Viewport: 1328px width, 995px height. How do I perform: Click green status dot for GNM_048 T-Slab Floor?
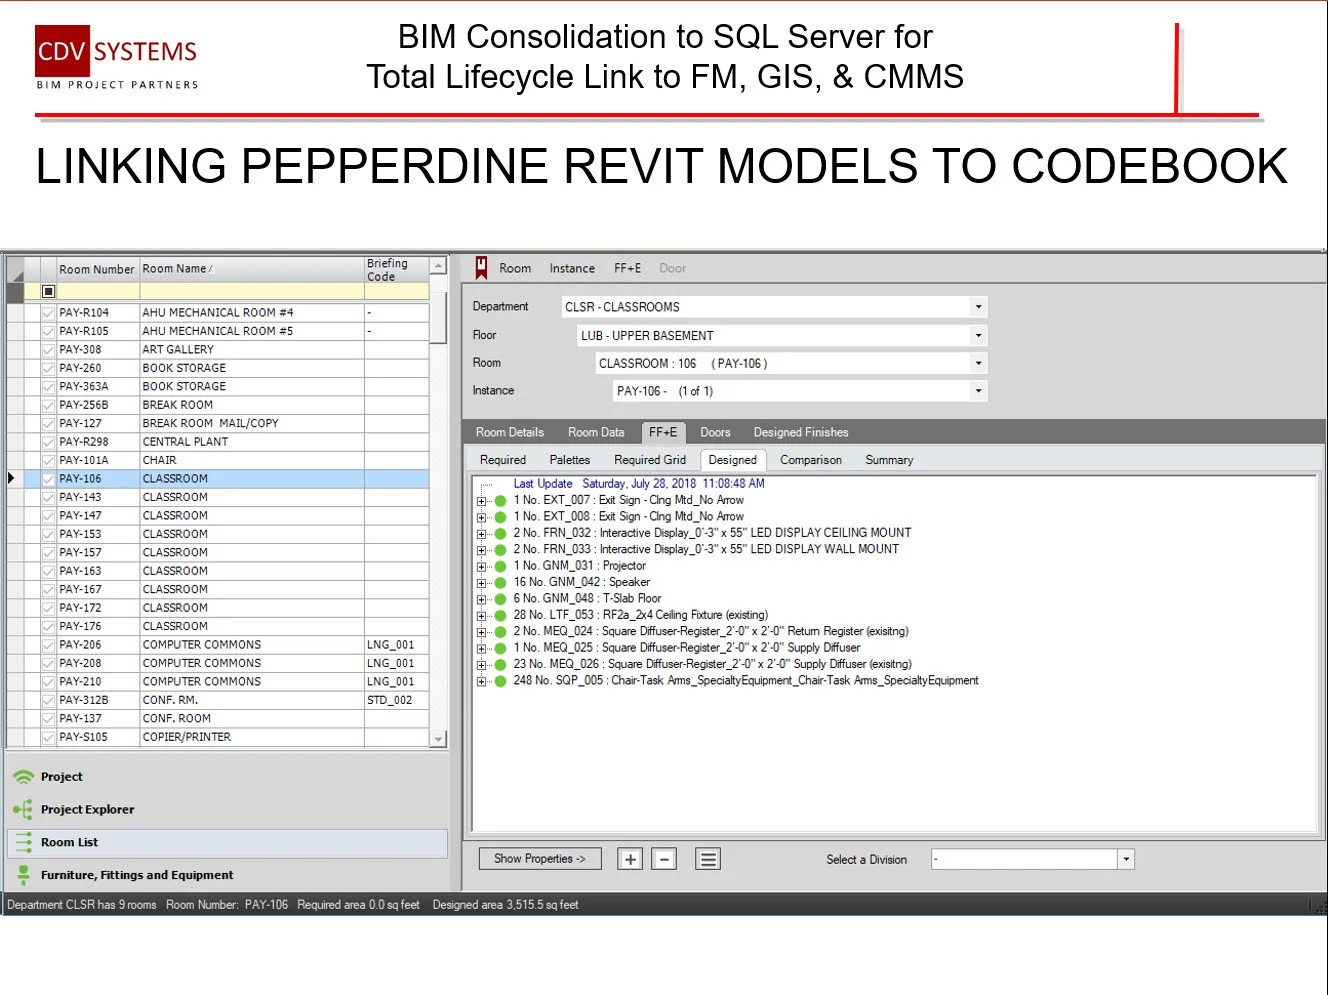pyautogui.click(x=500, y=599)
